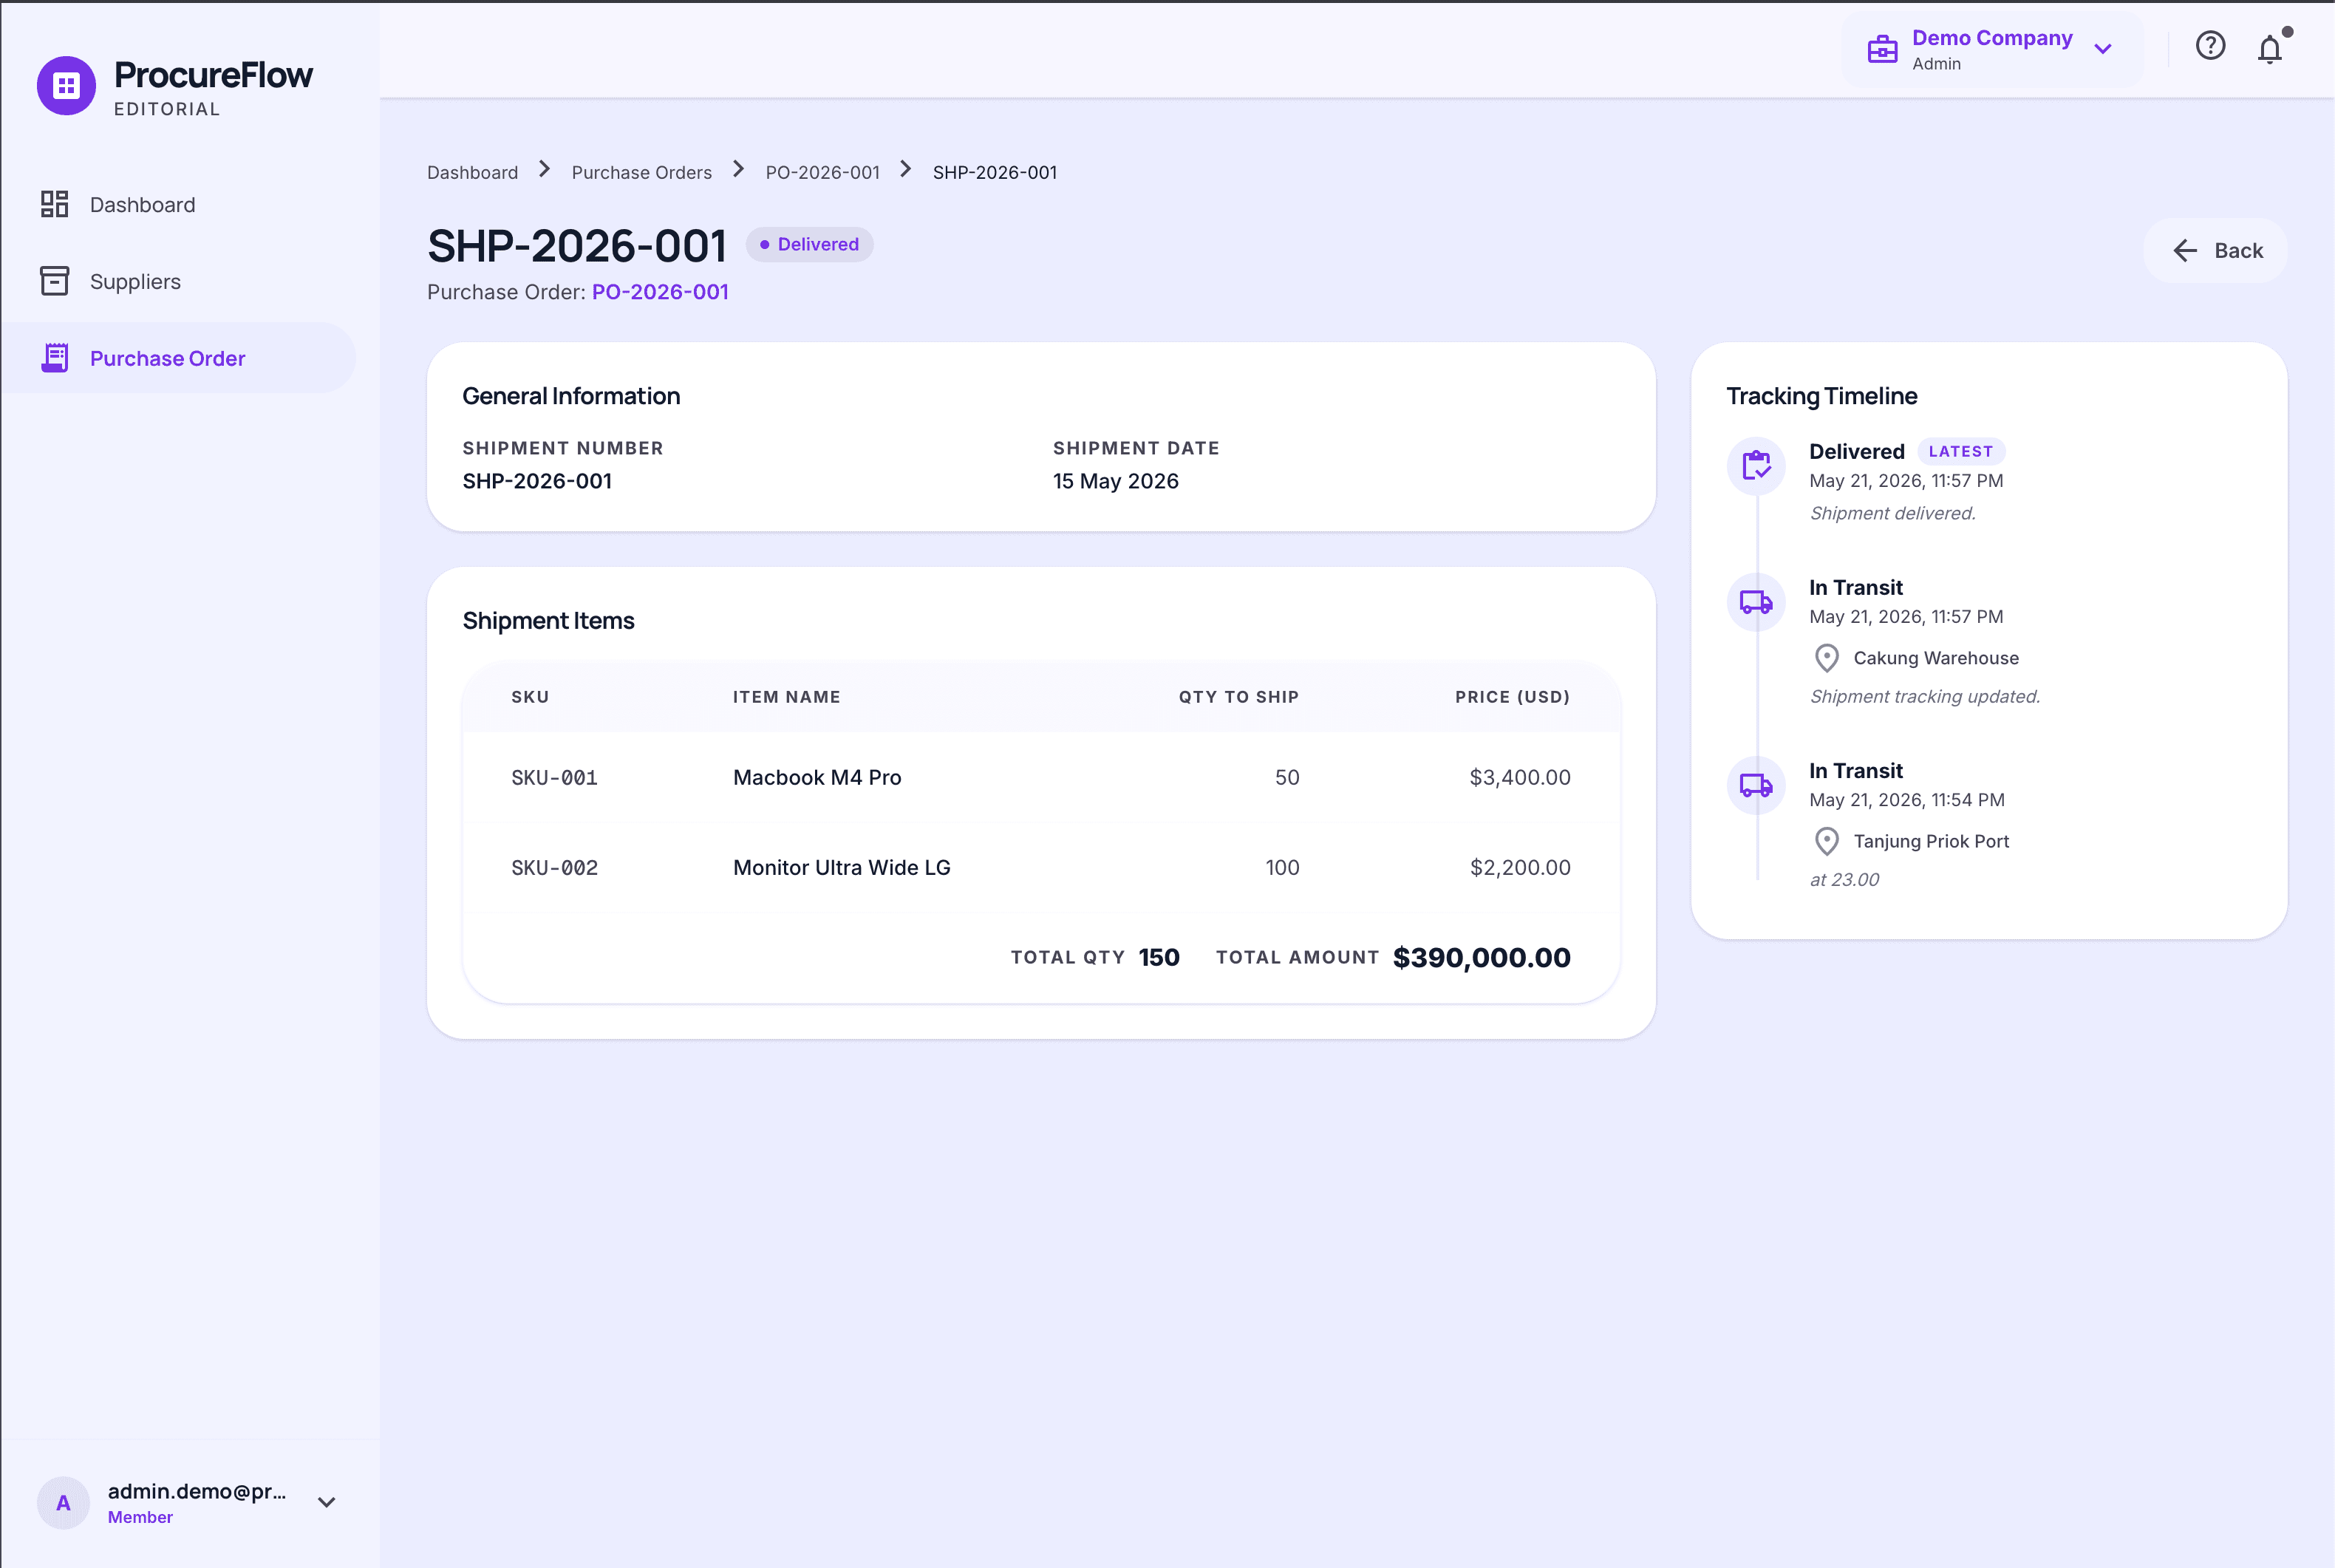Click the 'at 23.00' timeline note
2335x1568 pixels.
click(x=1844, y=879)
